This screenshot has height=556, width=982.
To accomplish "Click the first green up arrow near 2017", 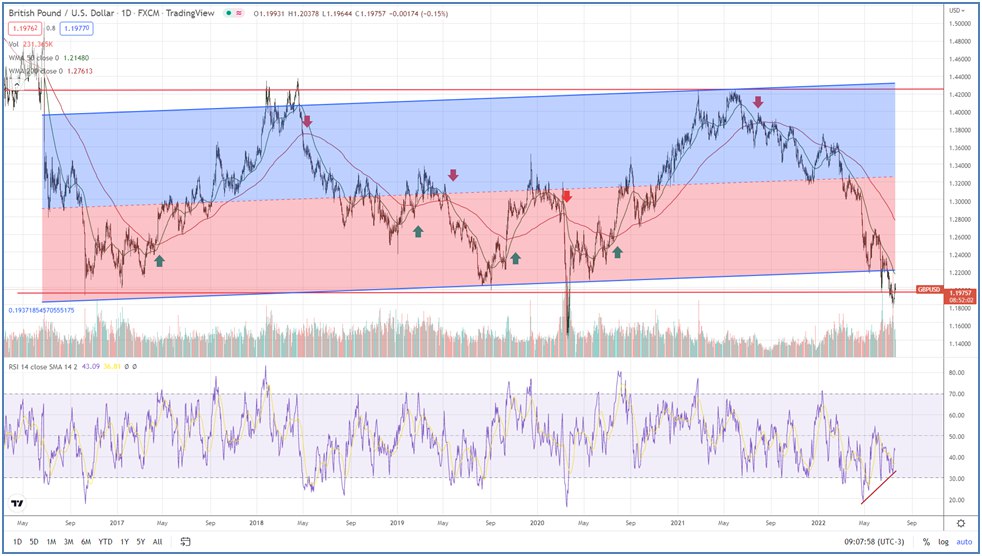I will point(159,261).
